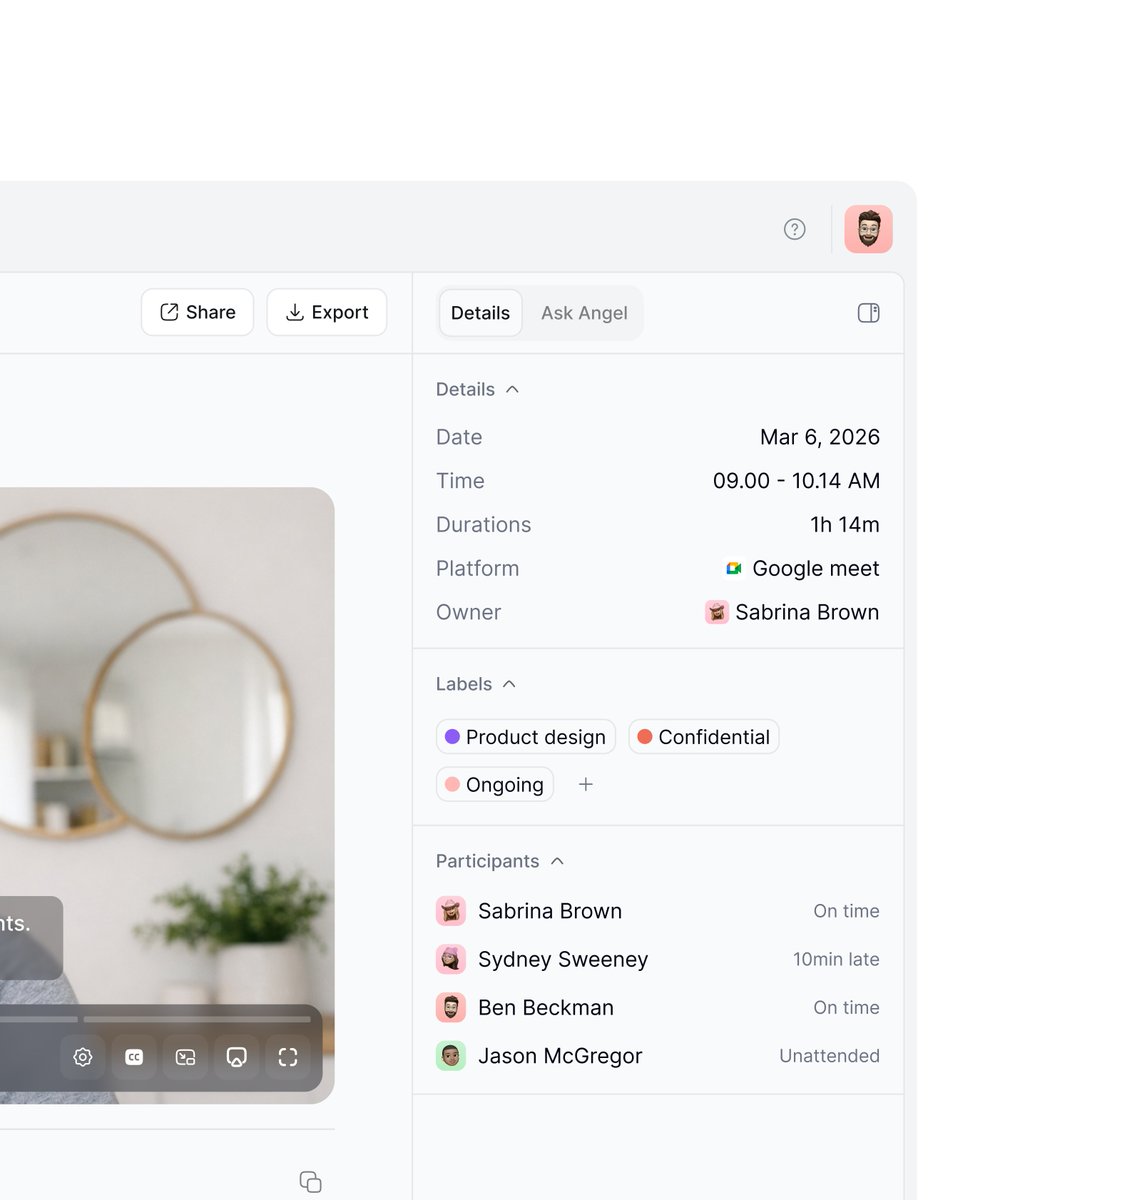Image resolution: width=1142 pixels, height=1200 pixels.
Task: Click the Unattended status text
Action: [829, 1056]
